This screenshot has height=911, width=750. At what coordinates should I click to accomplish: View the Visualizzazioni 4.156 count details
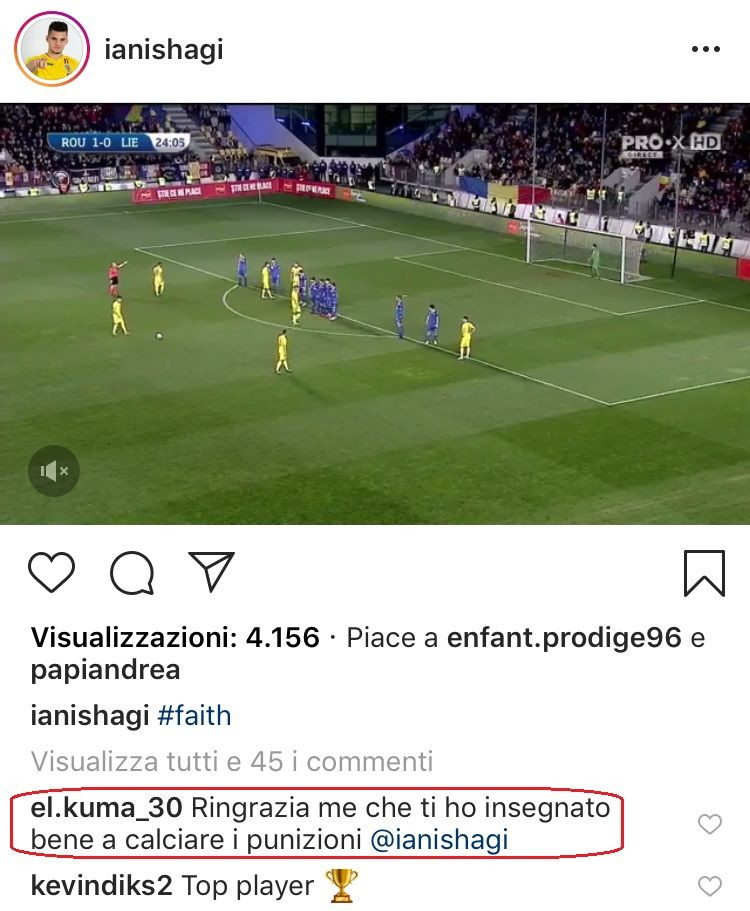[175, 638]
